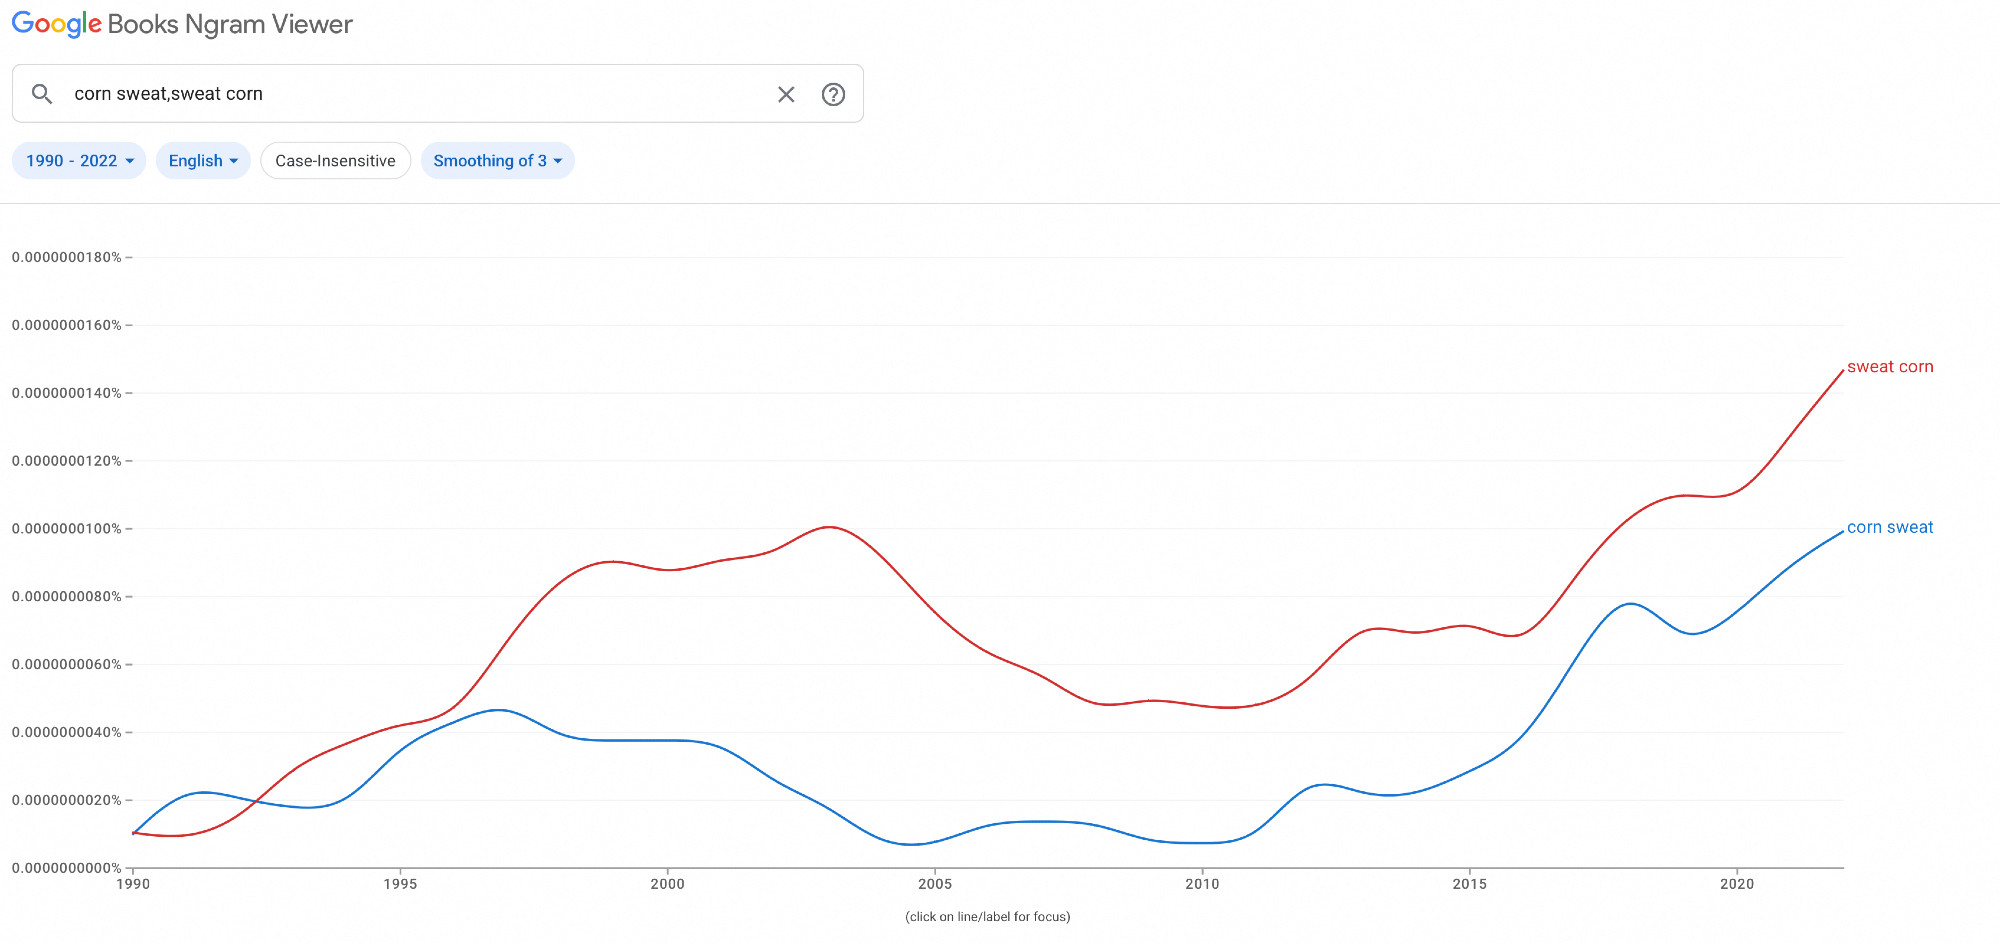Click the '(click on line/label for focus)' hint

click(988, 917)
